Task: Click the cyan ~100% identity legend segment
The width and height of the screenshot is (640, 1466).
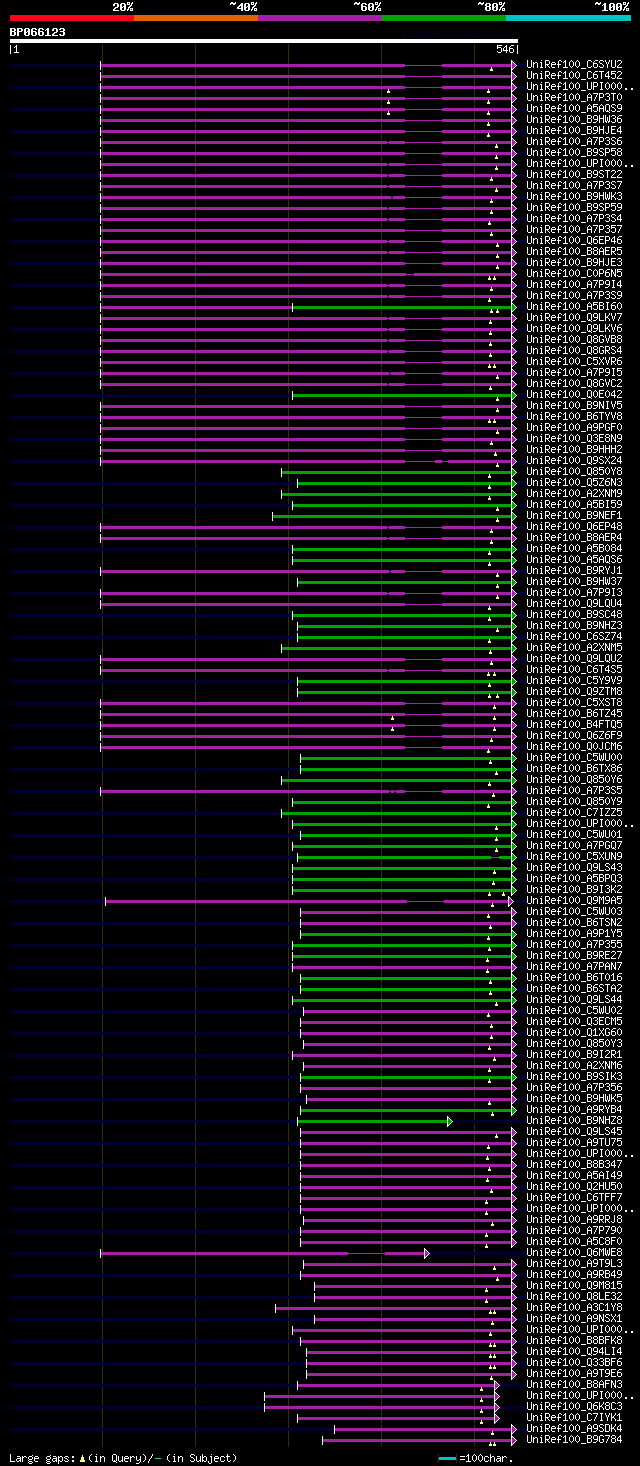Action: click(568, 18)
